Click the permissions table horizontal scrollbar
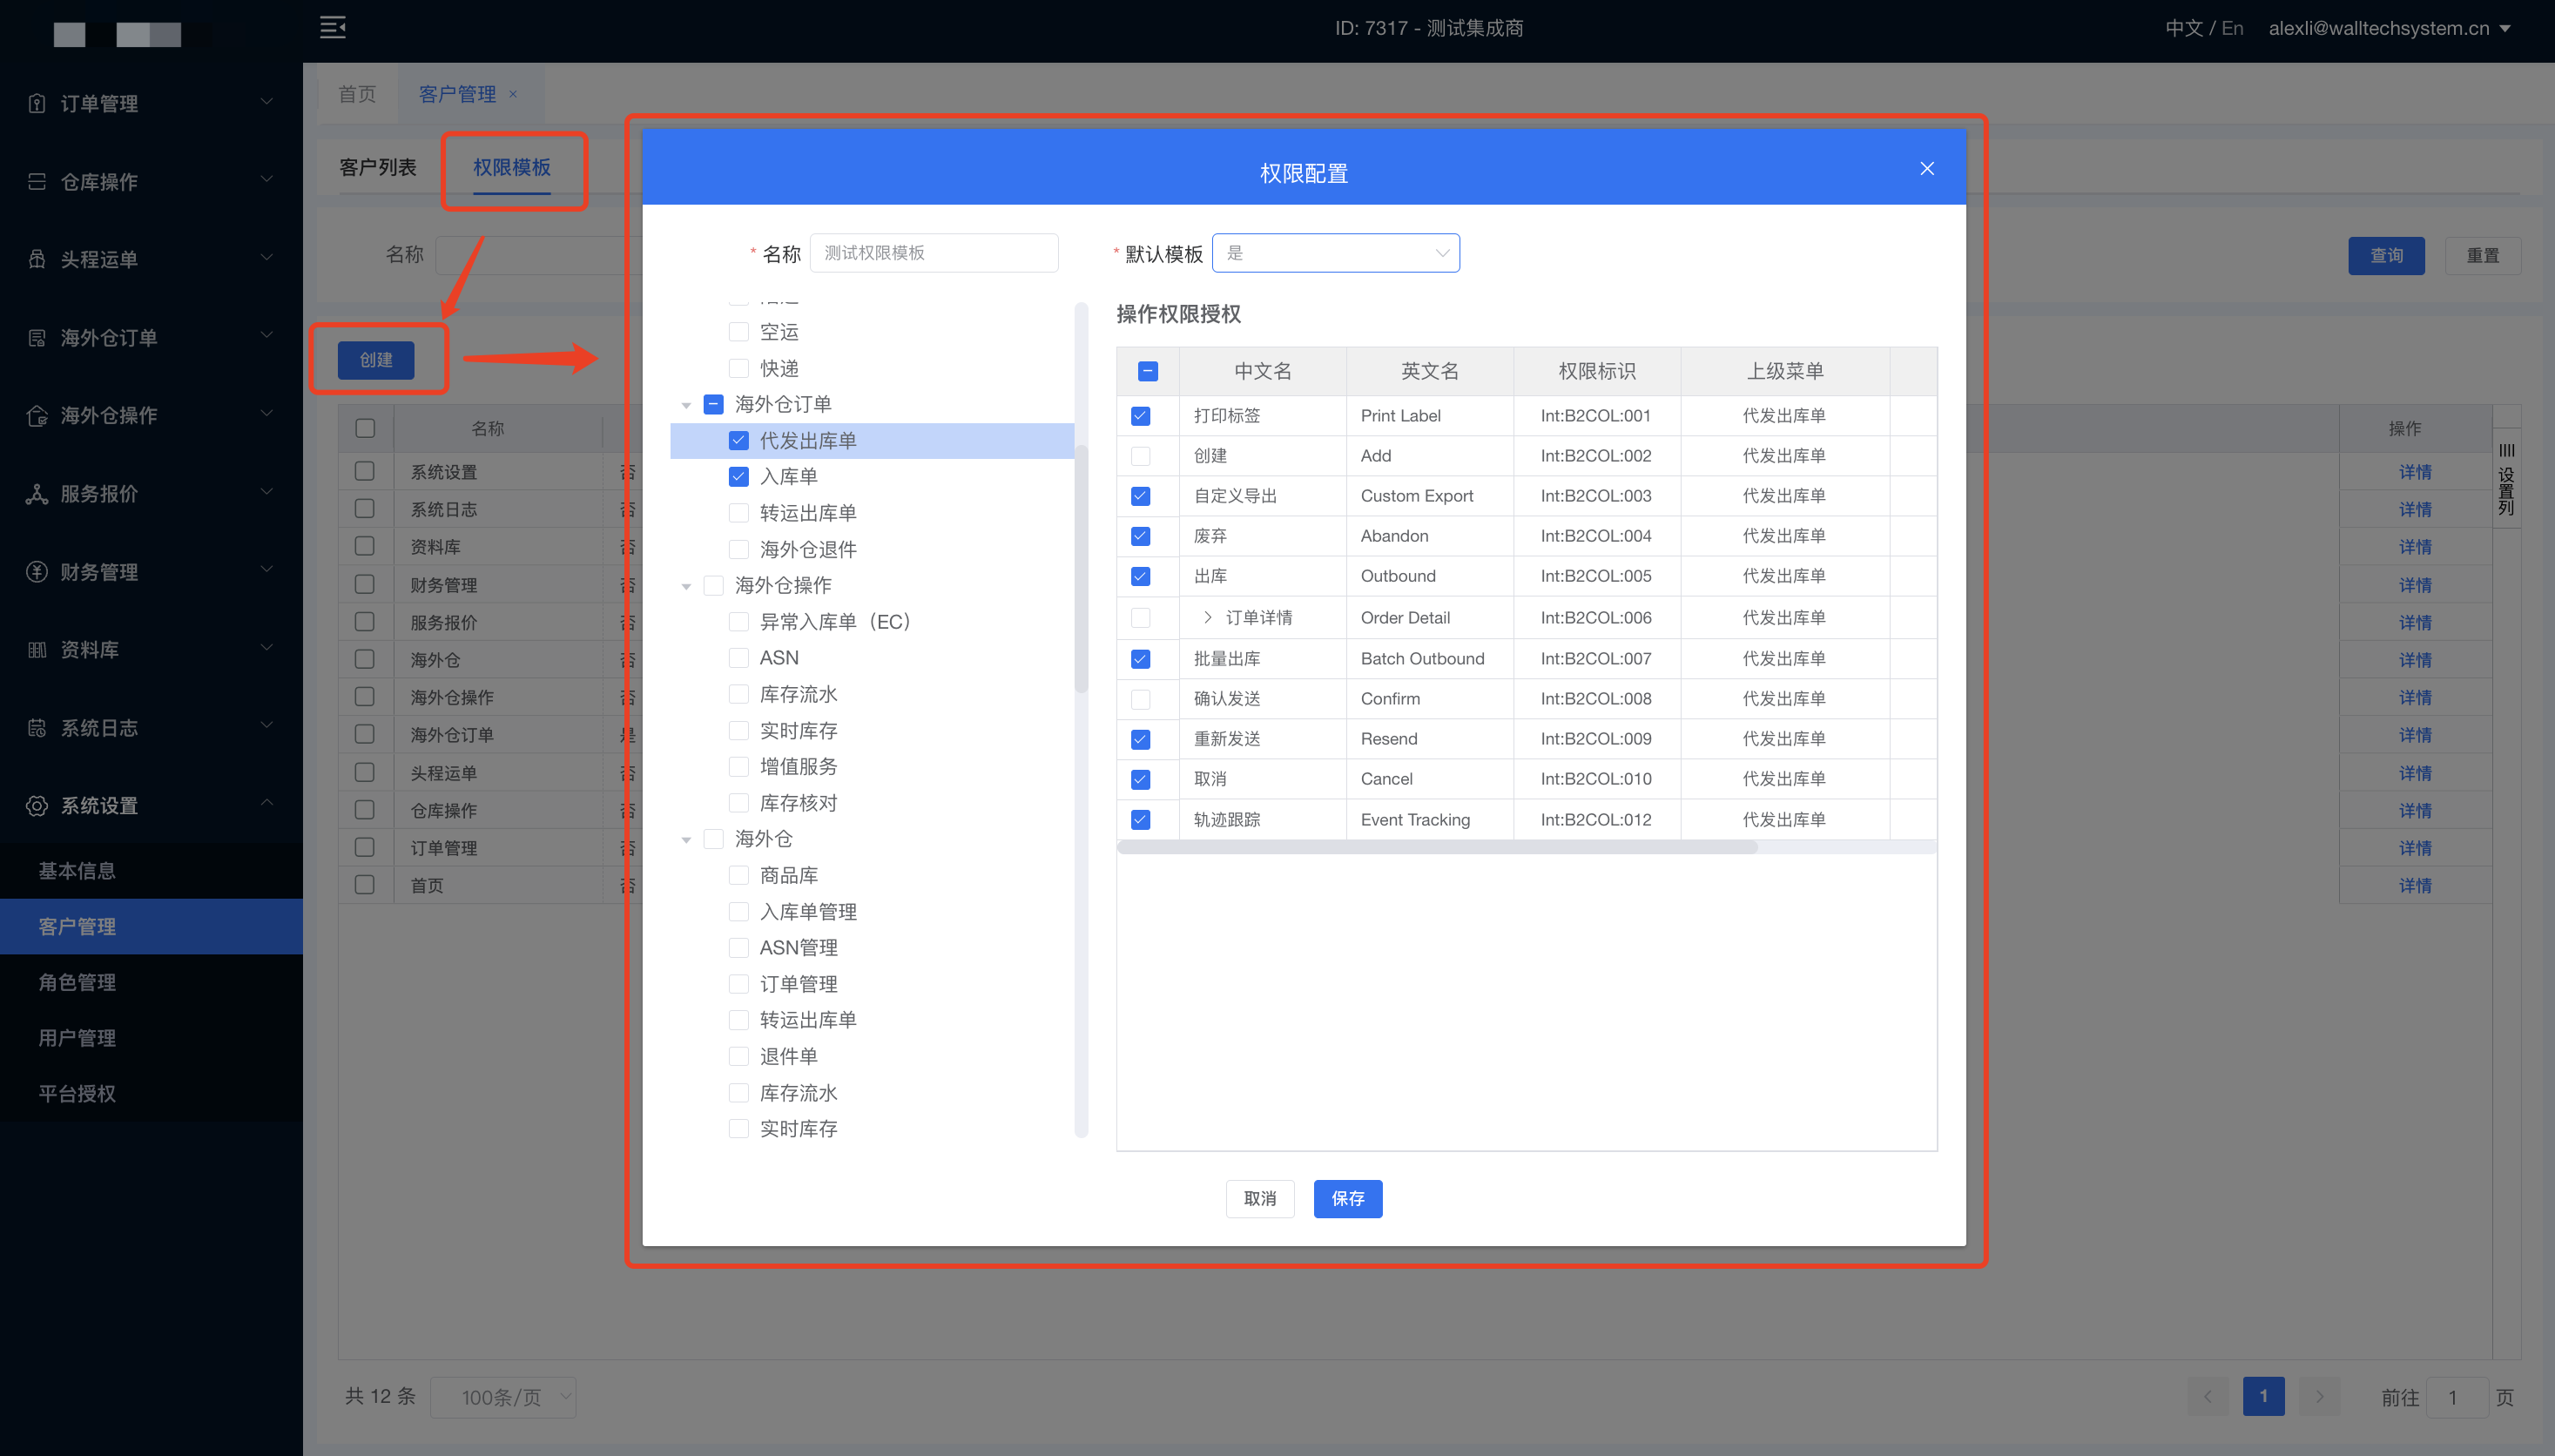The image size is (2555, 1456). coord(1437,847)
